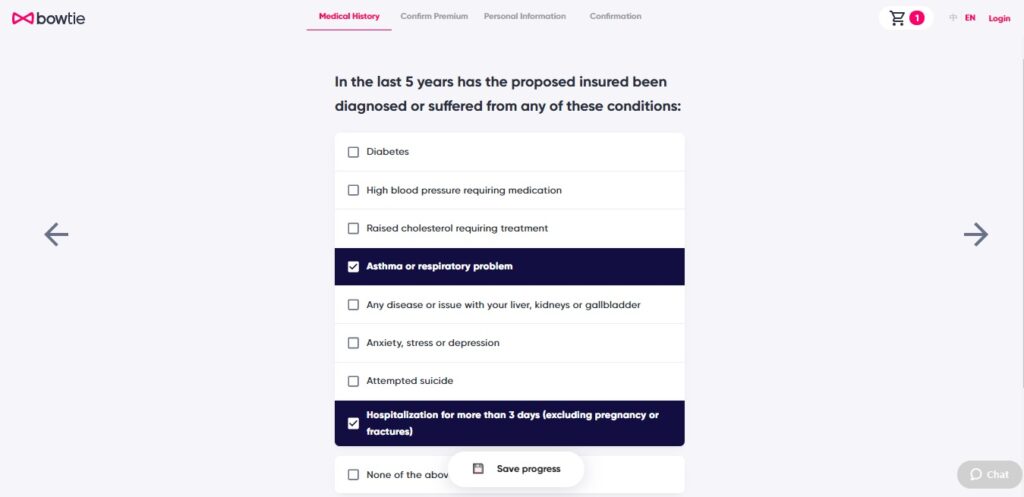
Task: Check Raised cholesterol requiring treatment
Action: point(353,228)
